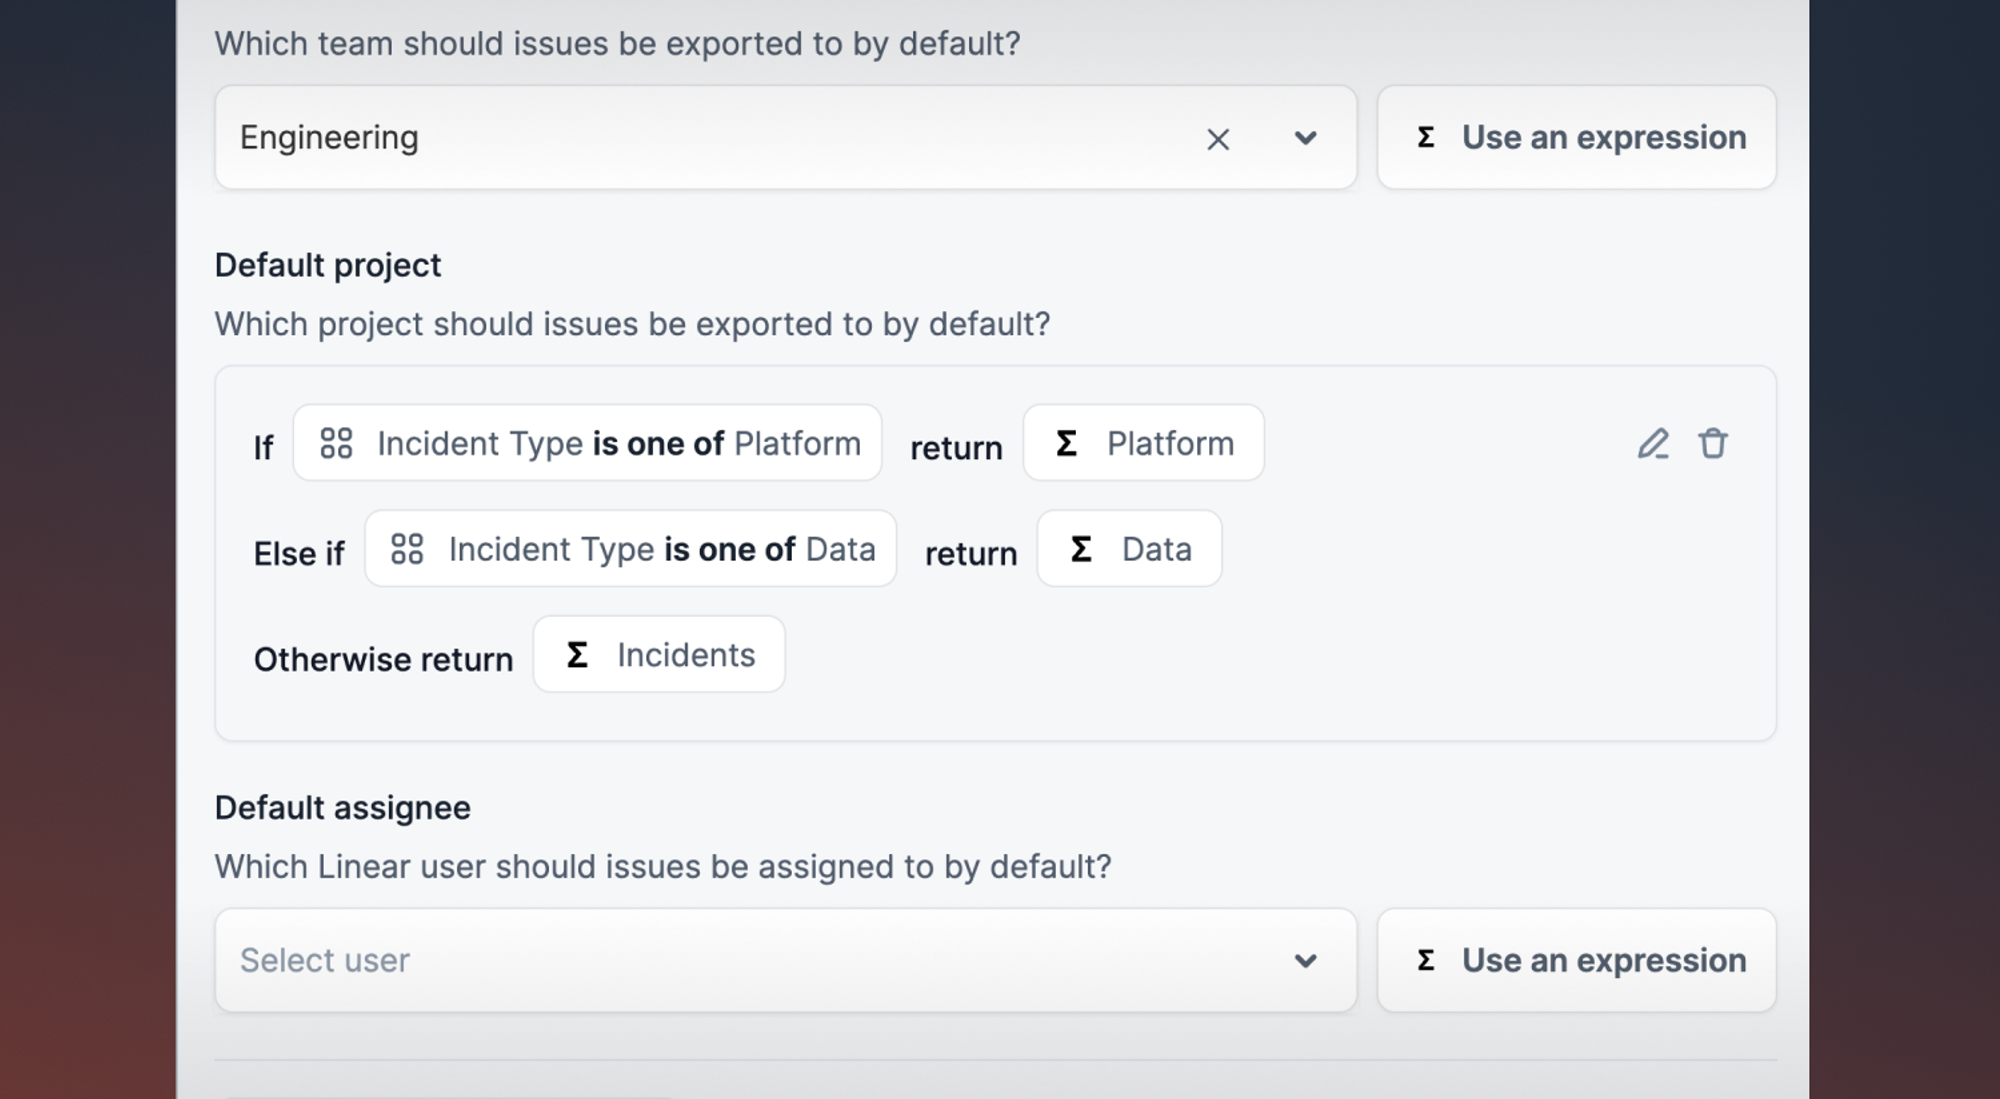Click Use an expression for default team

coord(1576,138)
